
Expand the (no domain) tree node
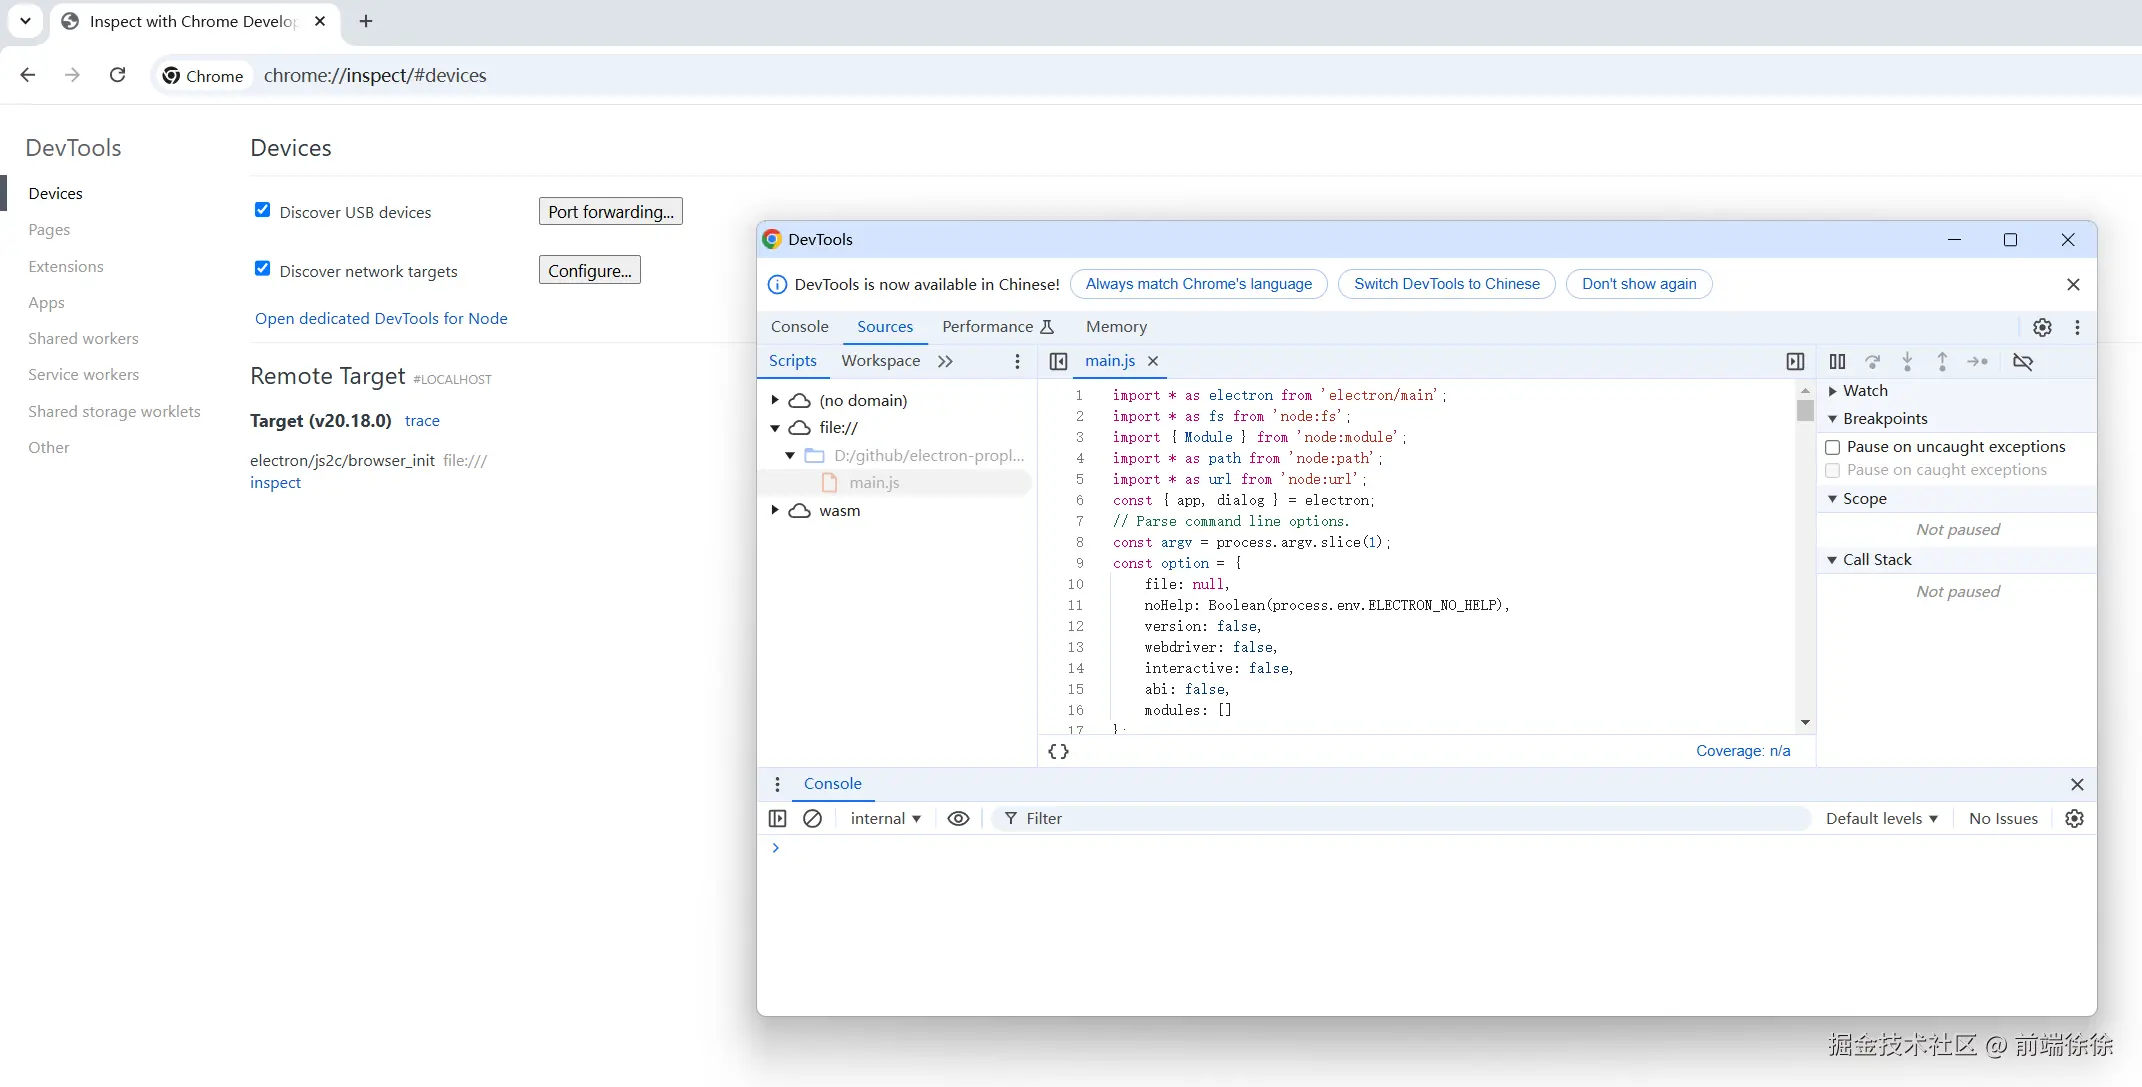tap(775, 400)
